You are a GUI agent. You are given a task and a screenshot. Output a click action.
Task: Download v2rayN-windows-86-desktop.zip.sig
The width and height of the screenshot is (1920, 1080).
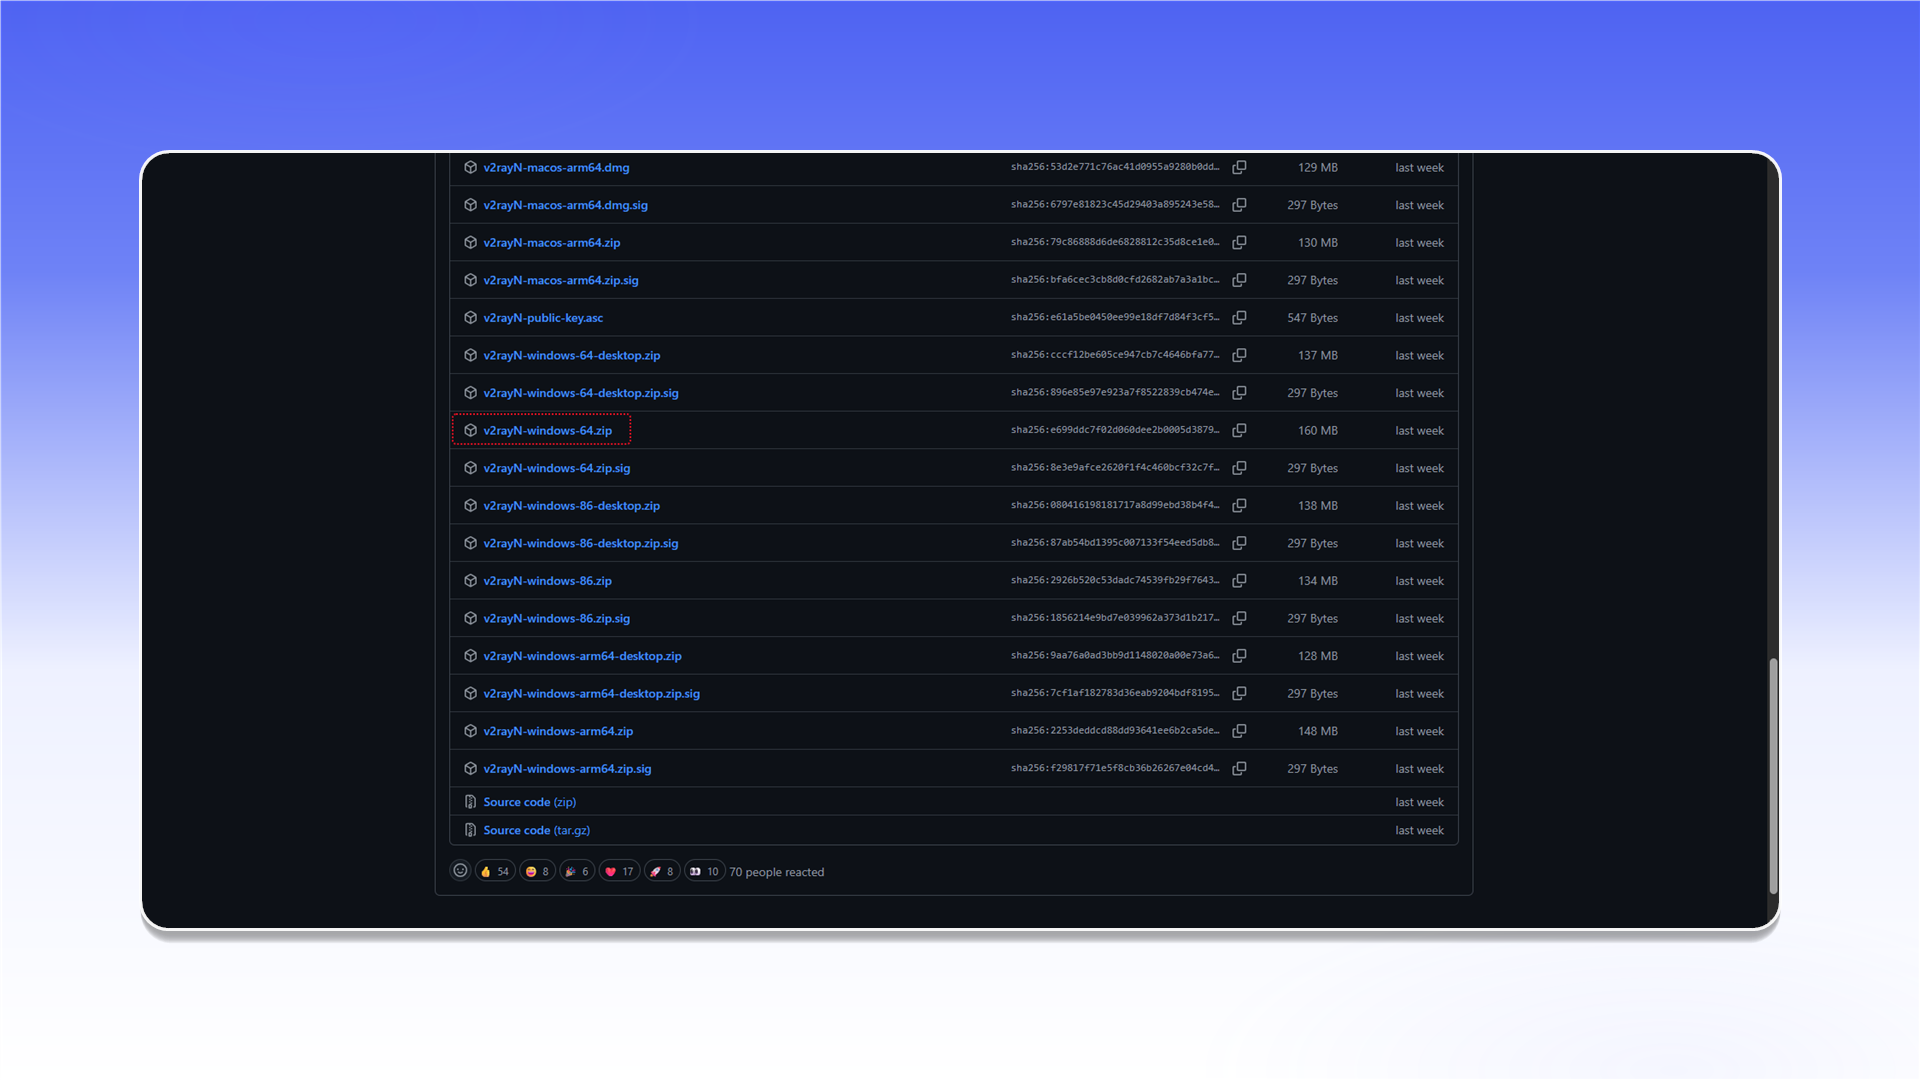pos(580,544)
